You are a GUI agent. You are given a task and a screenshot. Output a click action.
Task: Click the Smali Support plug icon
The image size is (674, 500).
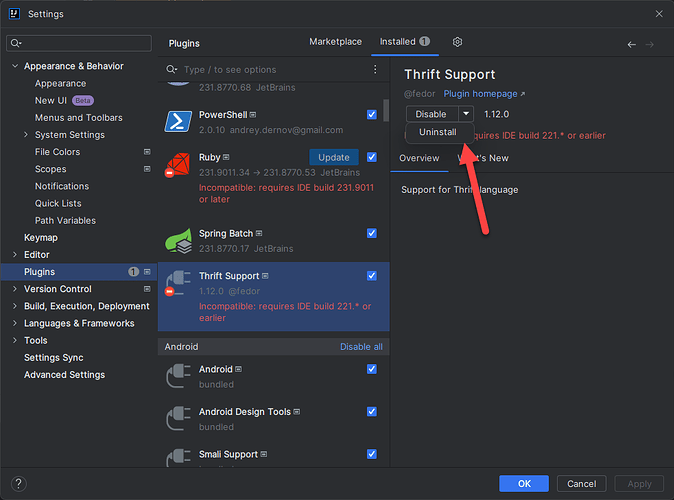[178, 457]
